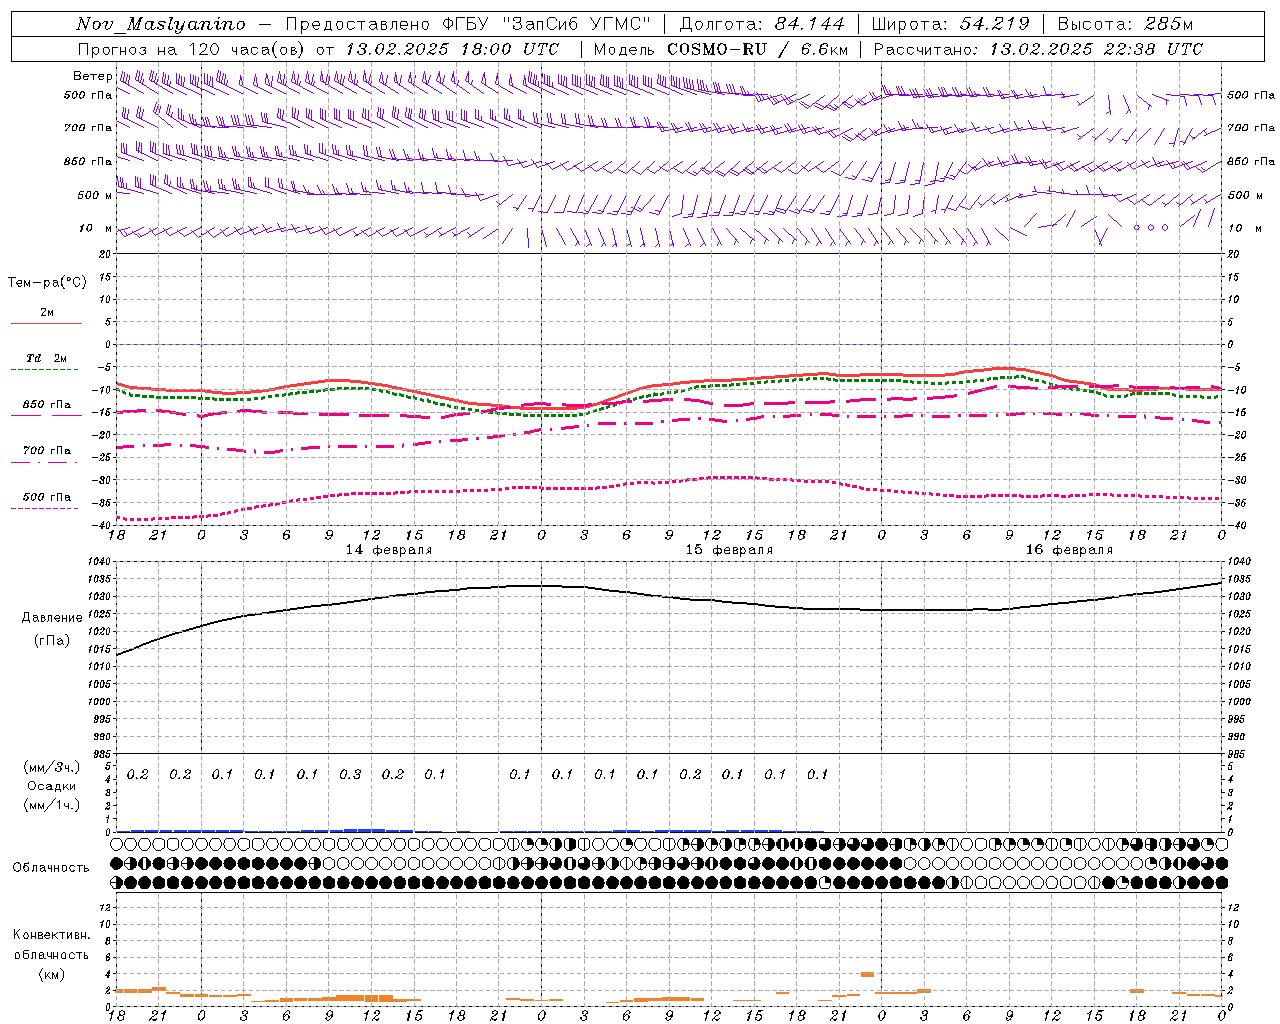
Task: Click the dashed 'Td 2м' legend line sample
Action: click(x=44, y=370)
